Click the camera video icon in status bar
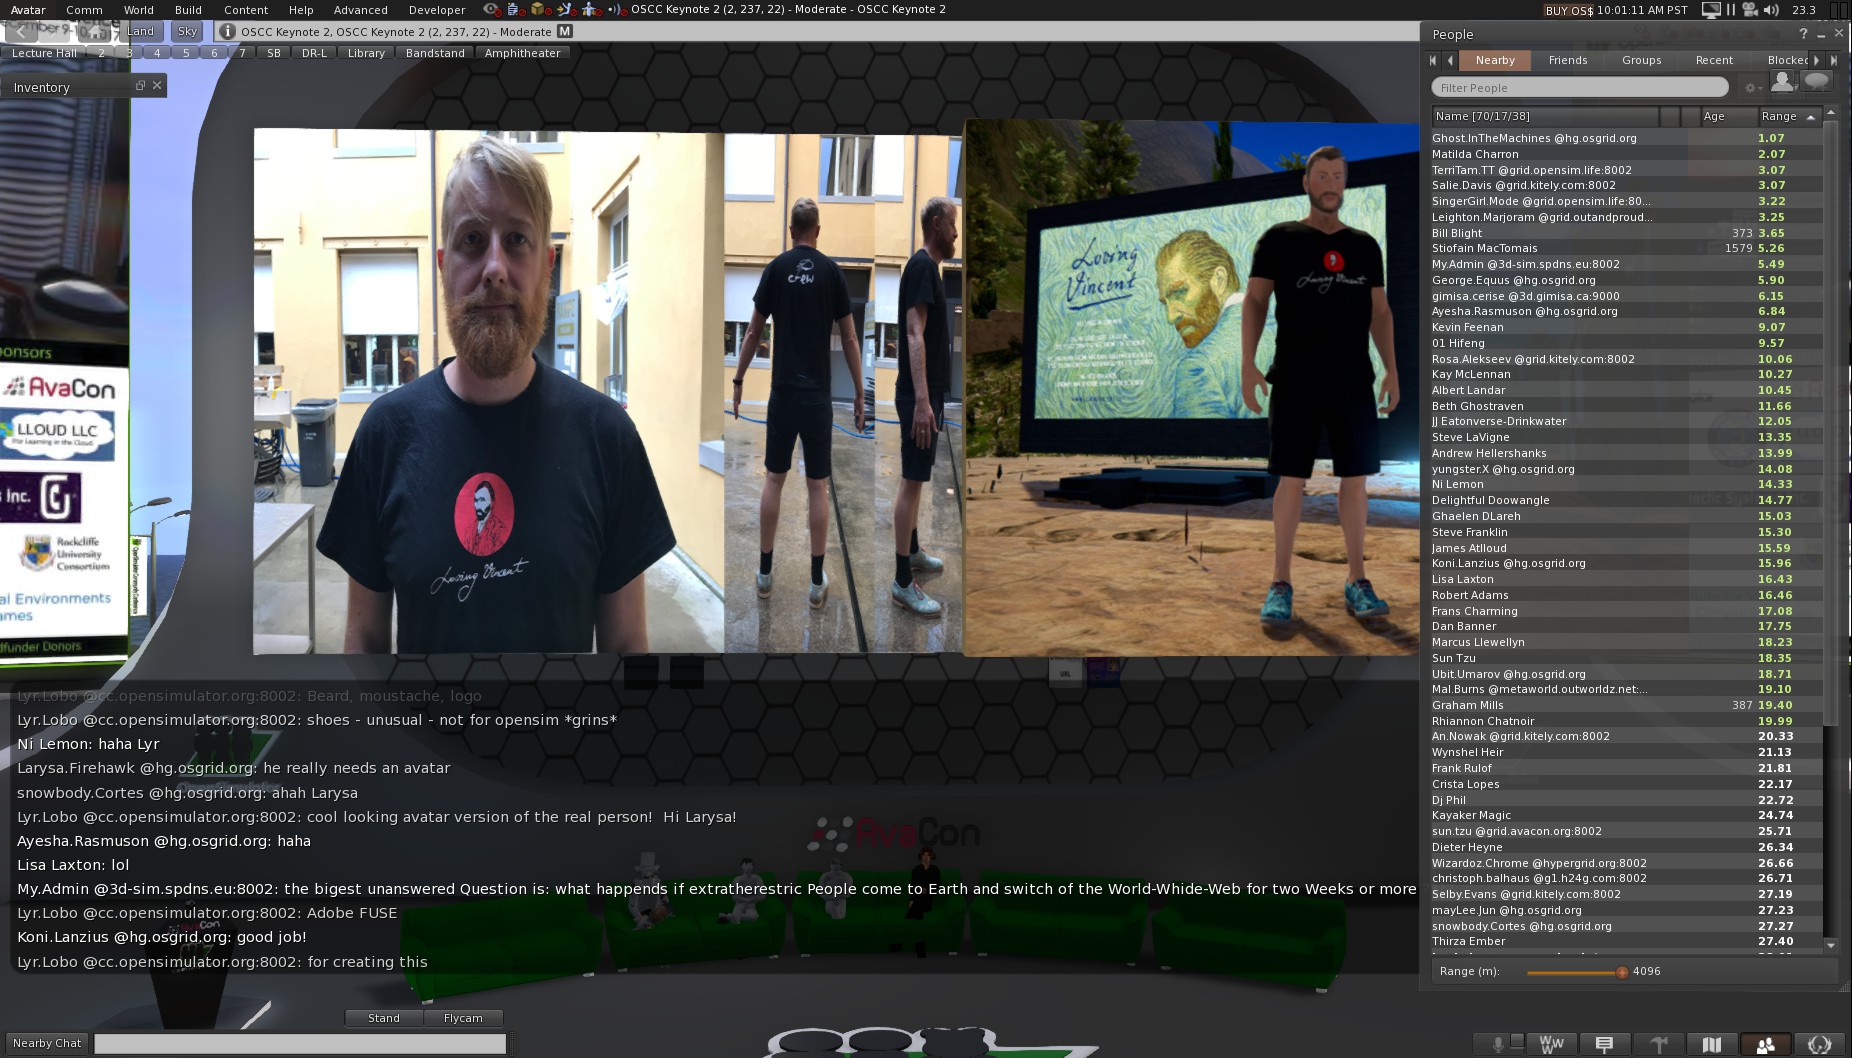The height and width of the screenshot is (1058, 1852). pyautogui.click(x=1751, y=10)
